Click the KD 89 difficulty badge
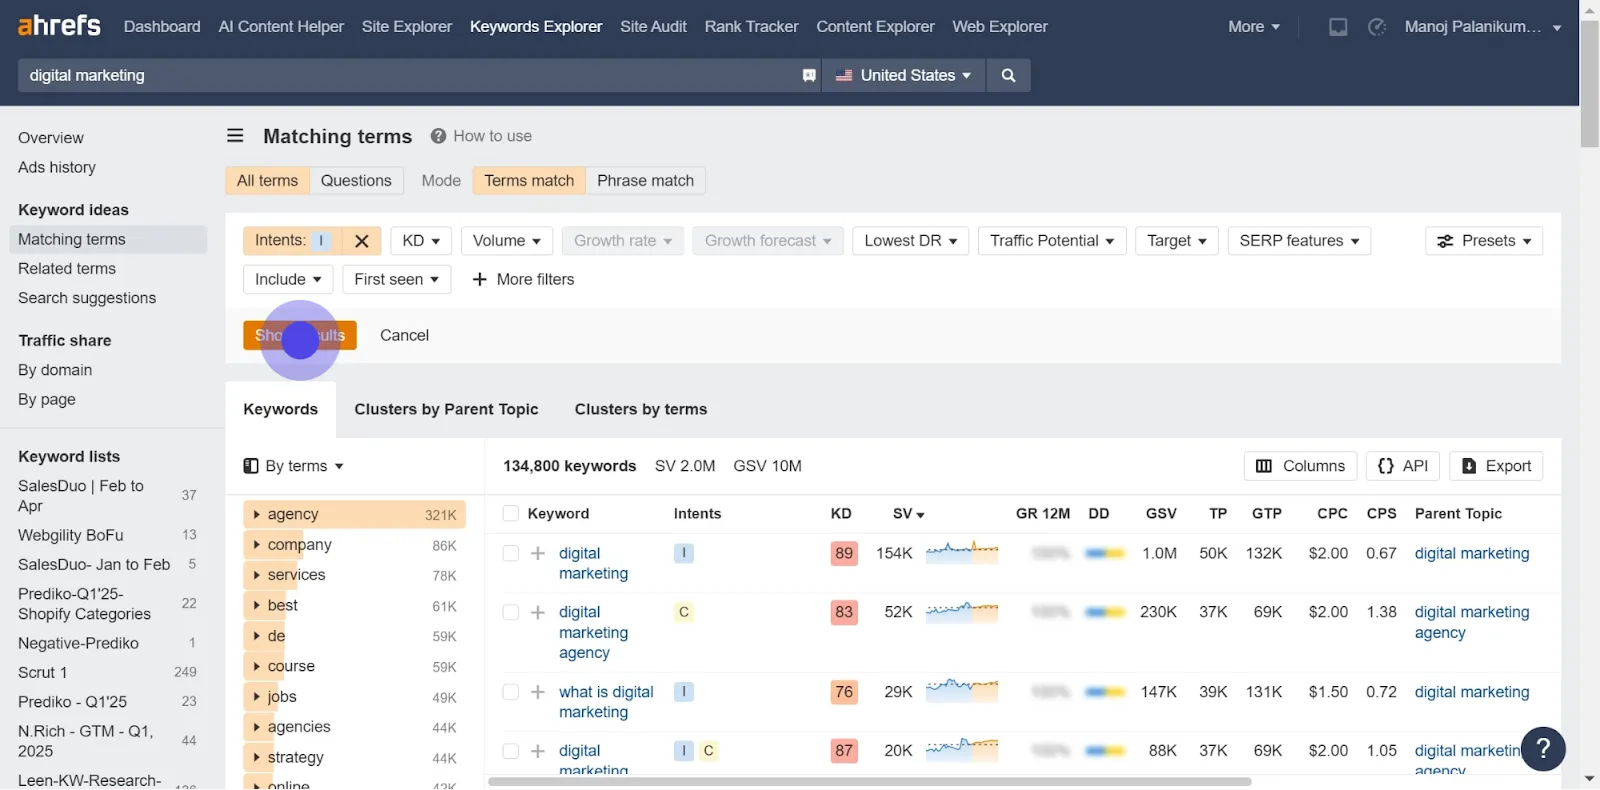Viewport: 1600px width, 790px height. [844, 553]
